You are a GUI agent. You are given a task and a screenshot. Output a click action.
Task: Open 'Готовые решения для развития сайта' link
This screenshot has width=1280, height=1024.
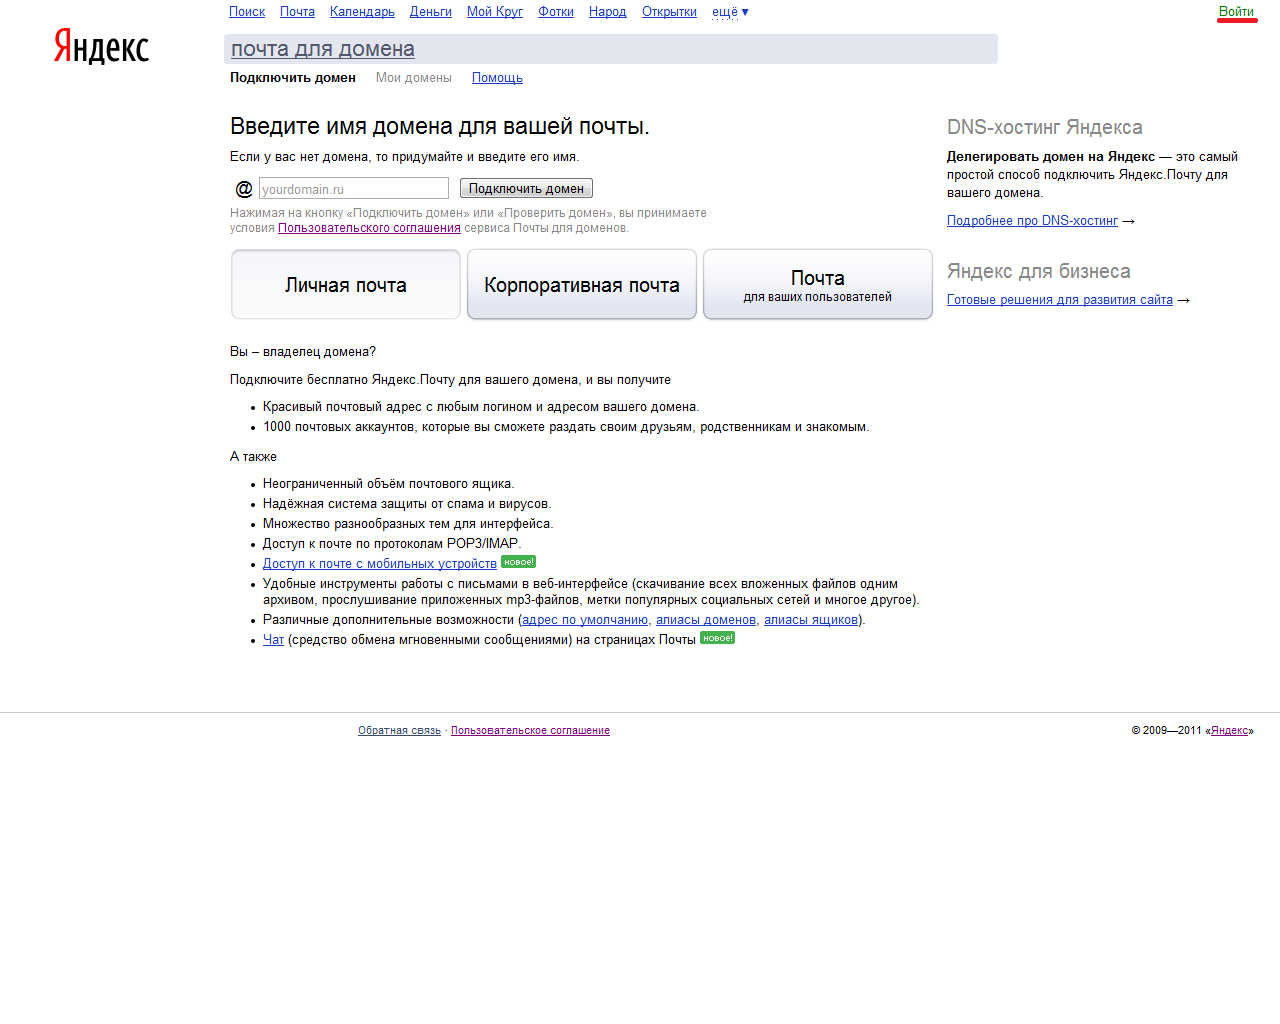pyautogui.click(x=1059, y=300)
